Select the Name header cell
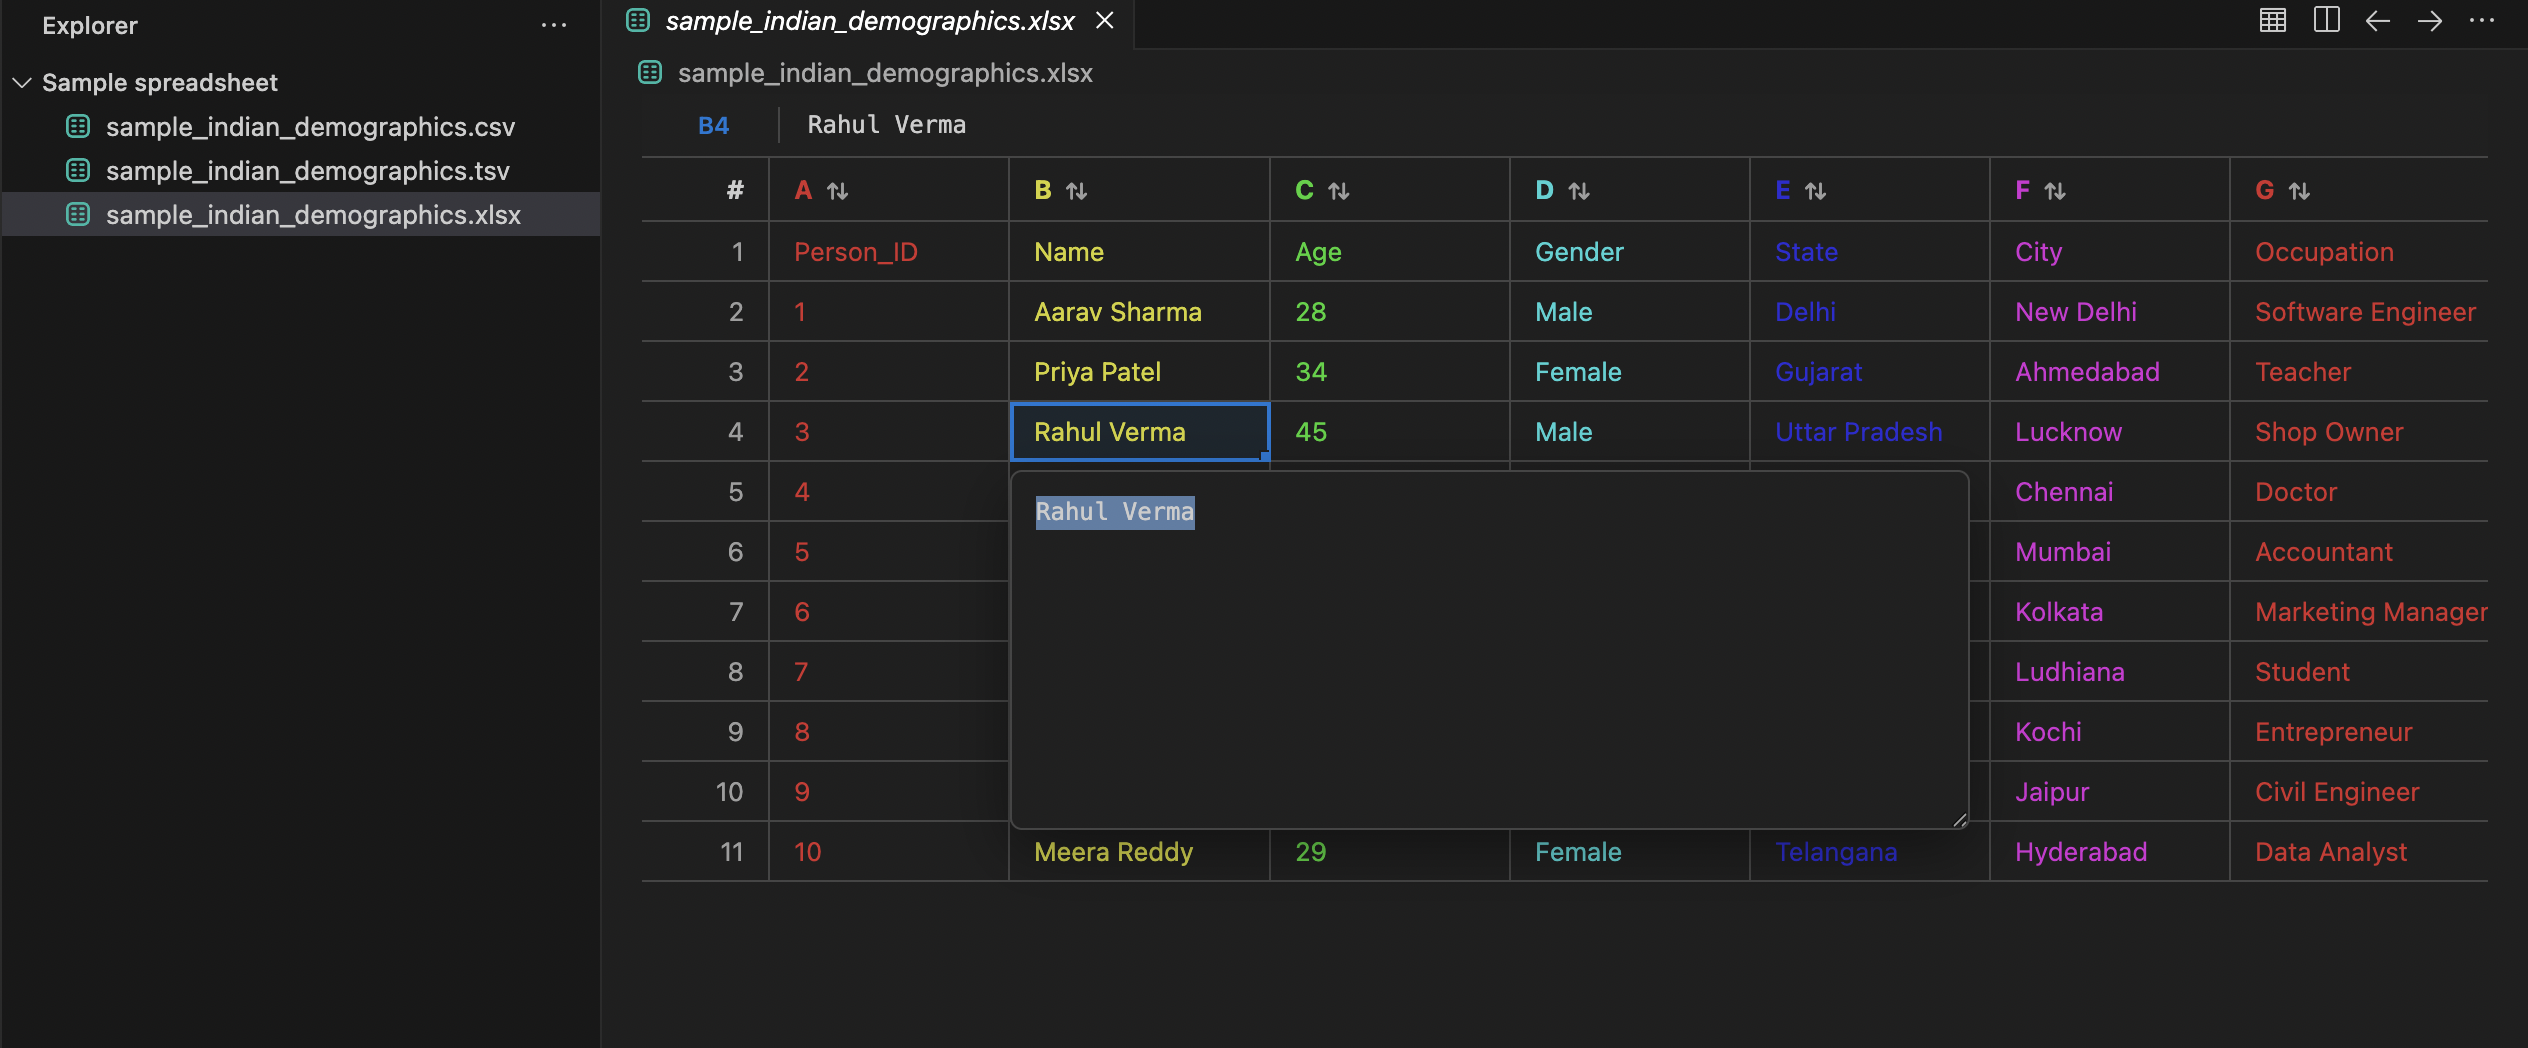 1140,252
